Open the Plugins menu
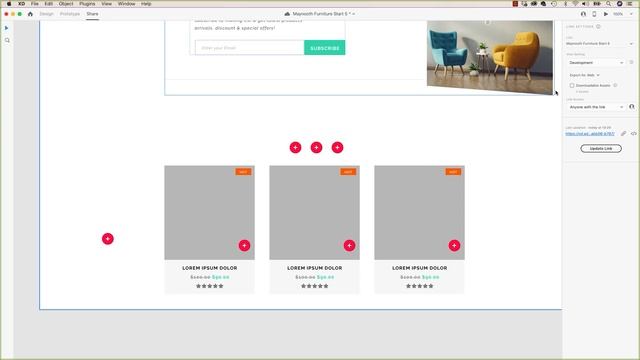 point(87,4)
